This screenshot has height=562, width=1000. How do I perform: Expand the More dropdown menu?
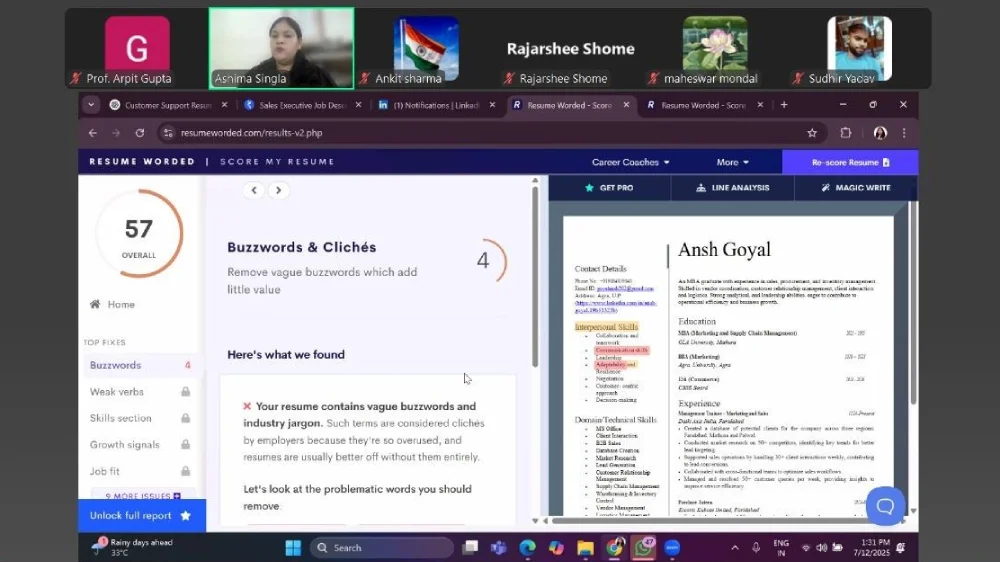coord(733,162)
